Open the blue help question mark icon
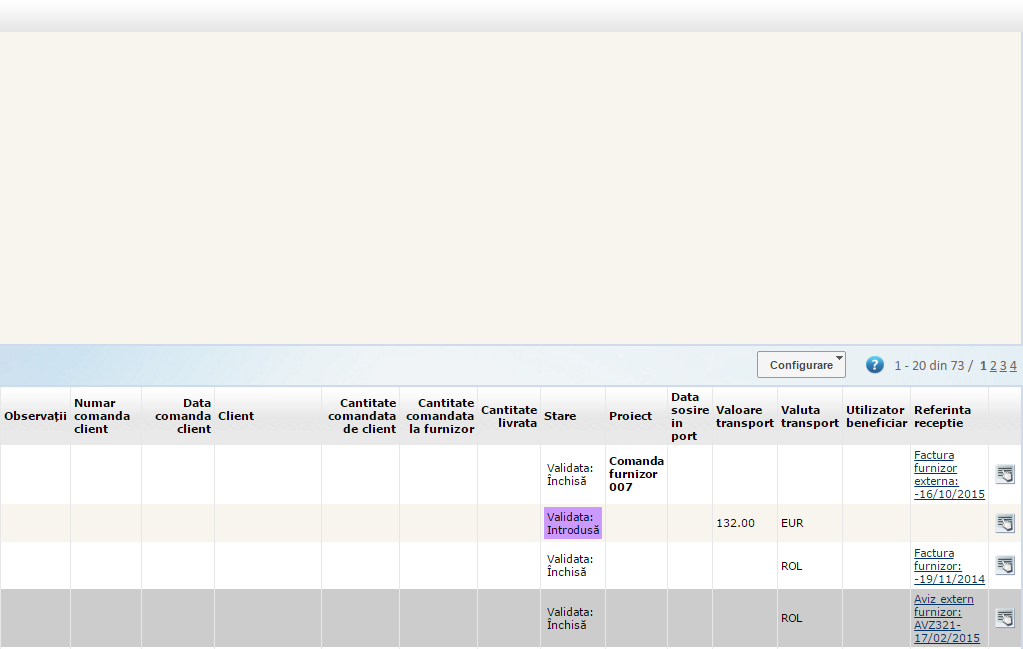 click(x=875, y=365)
